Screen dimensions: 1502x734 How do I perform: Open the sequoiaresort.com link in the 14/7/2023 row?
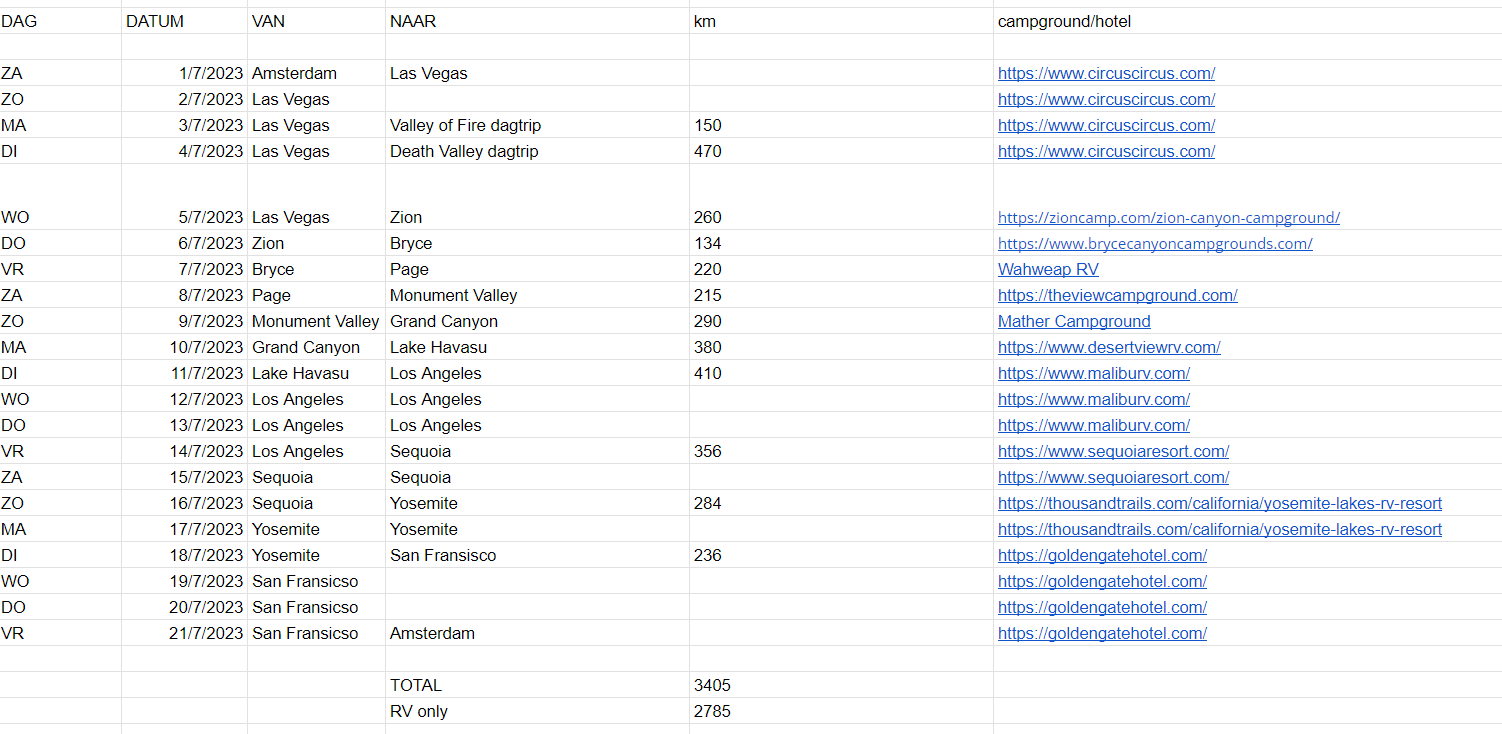1113,452
